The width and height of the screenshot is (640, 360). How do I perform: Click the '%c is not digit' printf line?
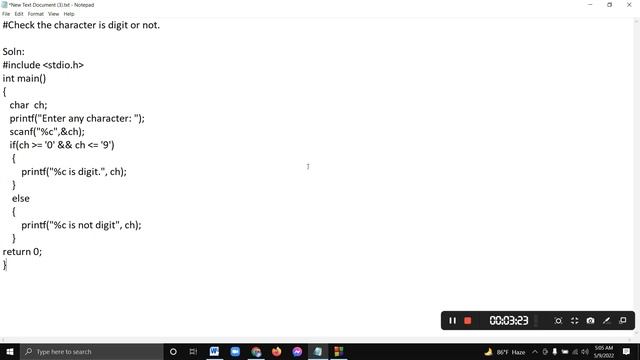[81, 225]
